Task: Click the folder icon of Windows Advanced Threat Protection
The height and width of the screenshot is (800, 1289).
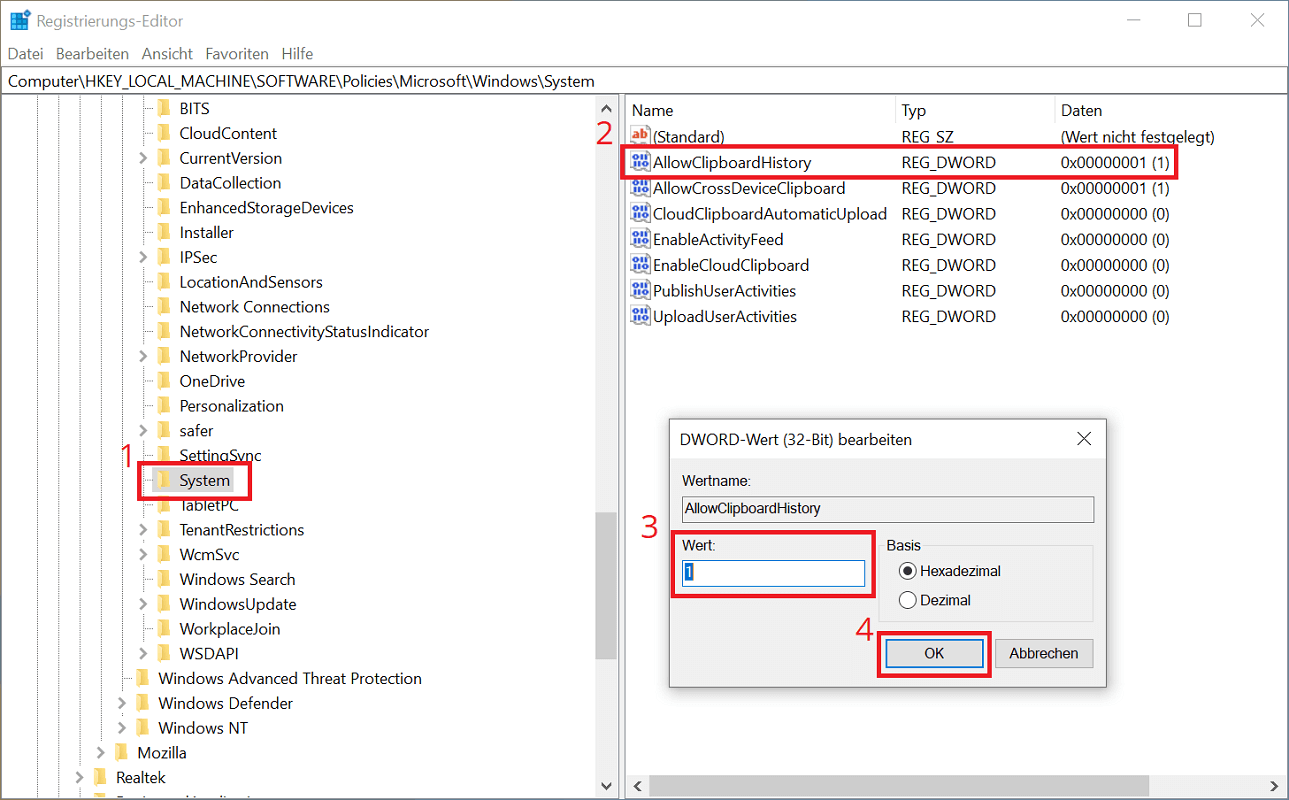Action: point(142,678)
